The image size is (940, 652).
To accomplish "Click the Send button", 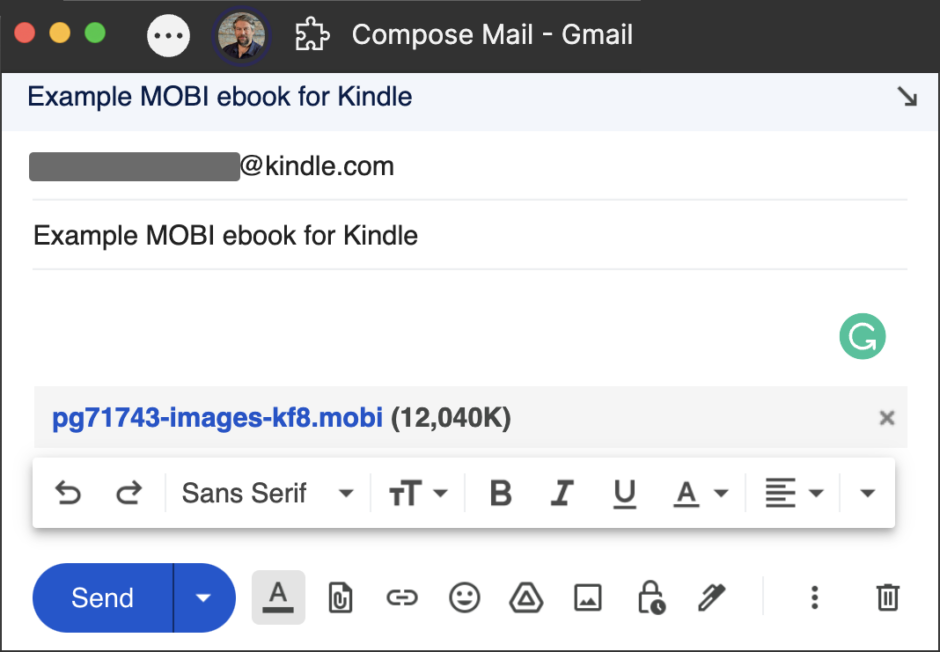I will [100, 597].
